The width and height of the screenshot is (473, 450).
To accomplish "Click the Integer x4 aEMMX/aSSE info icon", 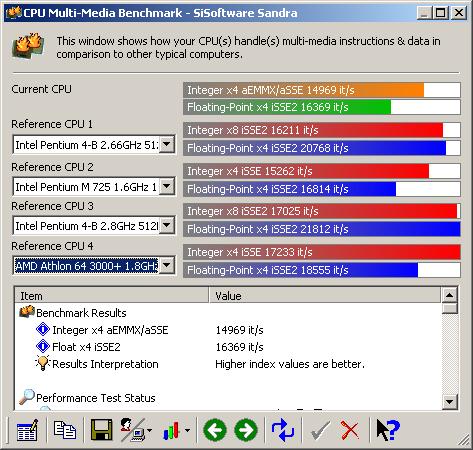I will tap(43, 329).
